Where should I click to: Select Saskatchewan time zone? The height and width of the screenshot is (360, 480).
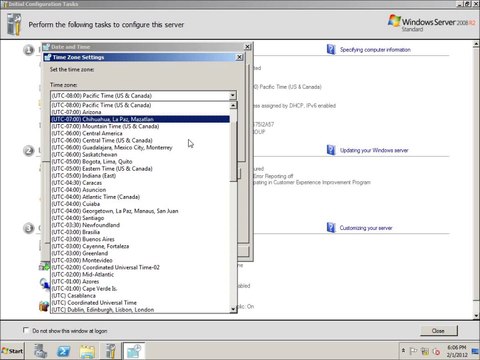140,154
